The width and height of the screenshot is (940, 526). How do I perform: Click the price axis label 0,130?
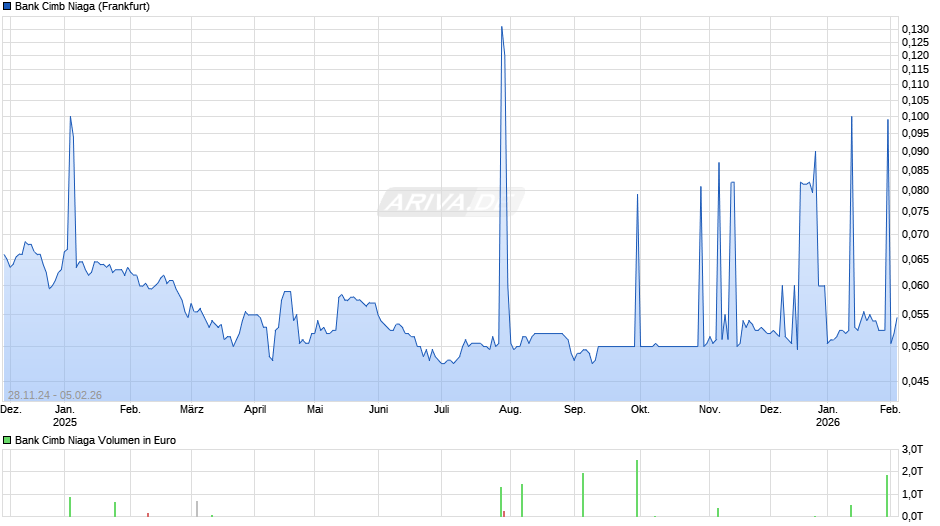click(x=915, y=29)
